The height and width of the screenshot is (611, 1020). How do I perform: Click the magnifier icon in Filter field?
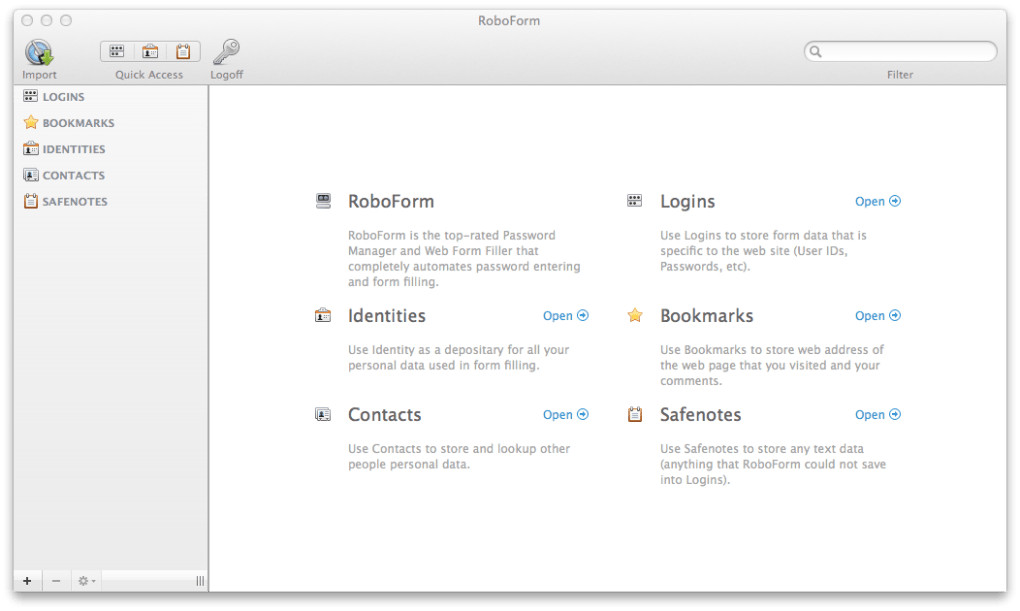tap(815, 51)
